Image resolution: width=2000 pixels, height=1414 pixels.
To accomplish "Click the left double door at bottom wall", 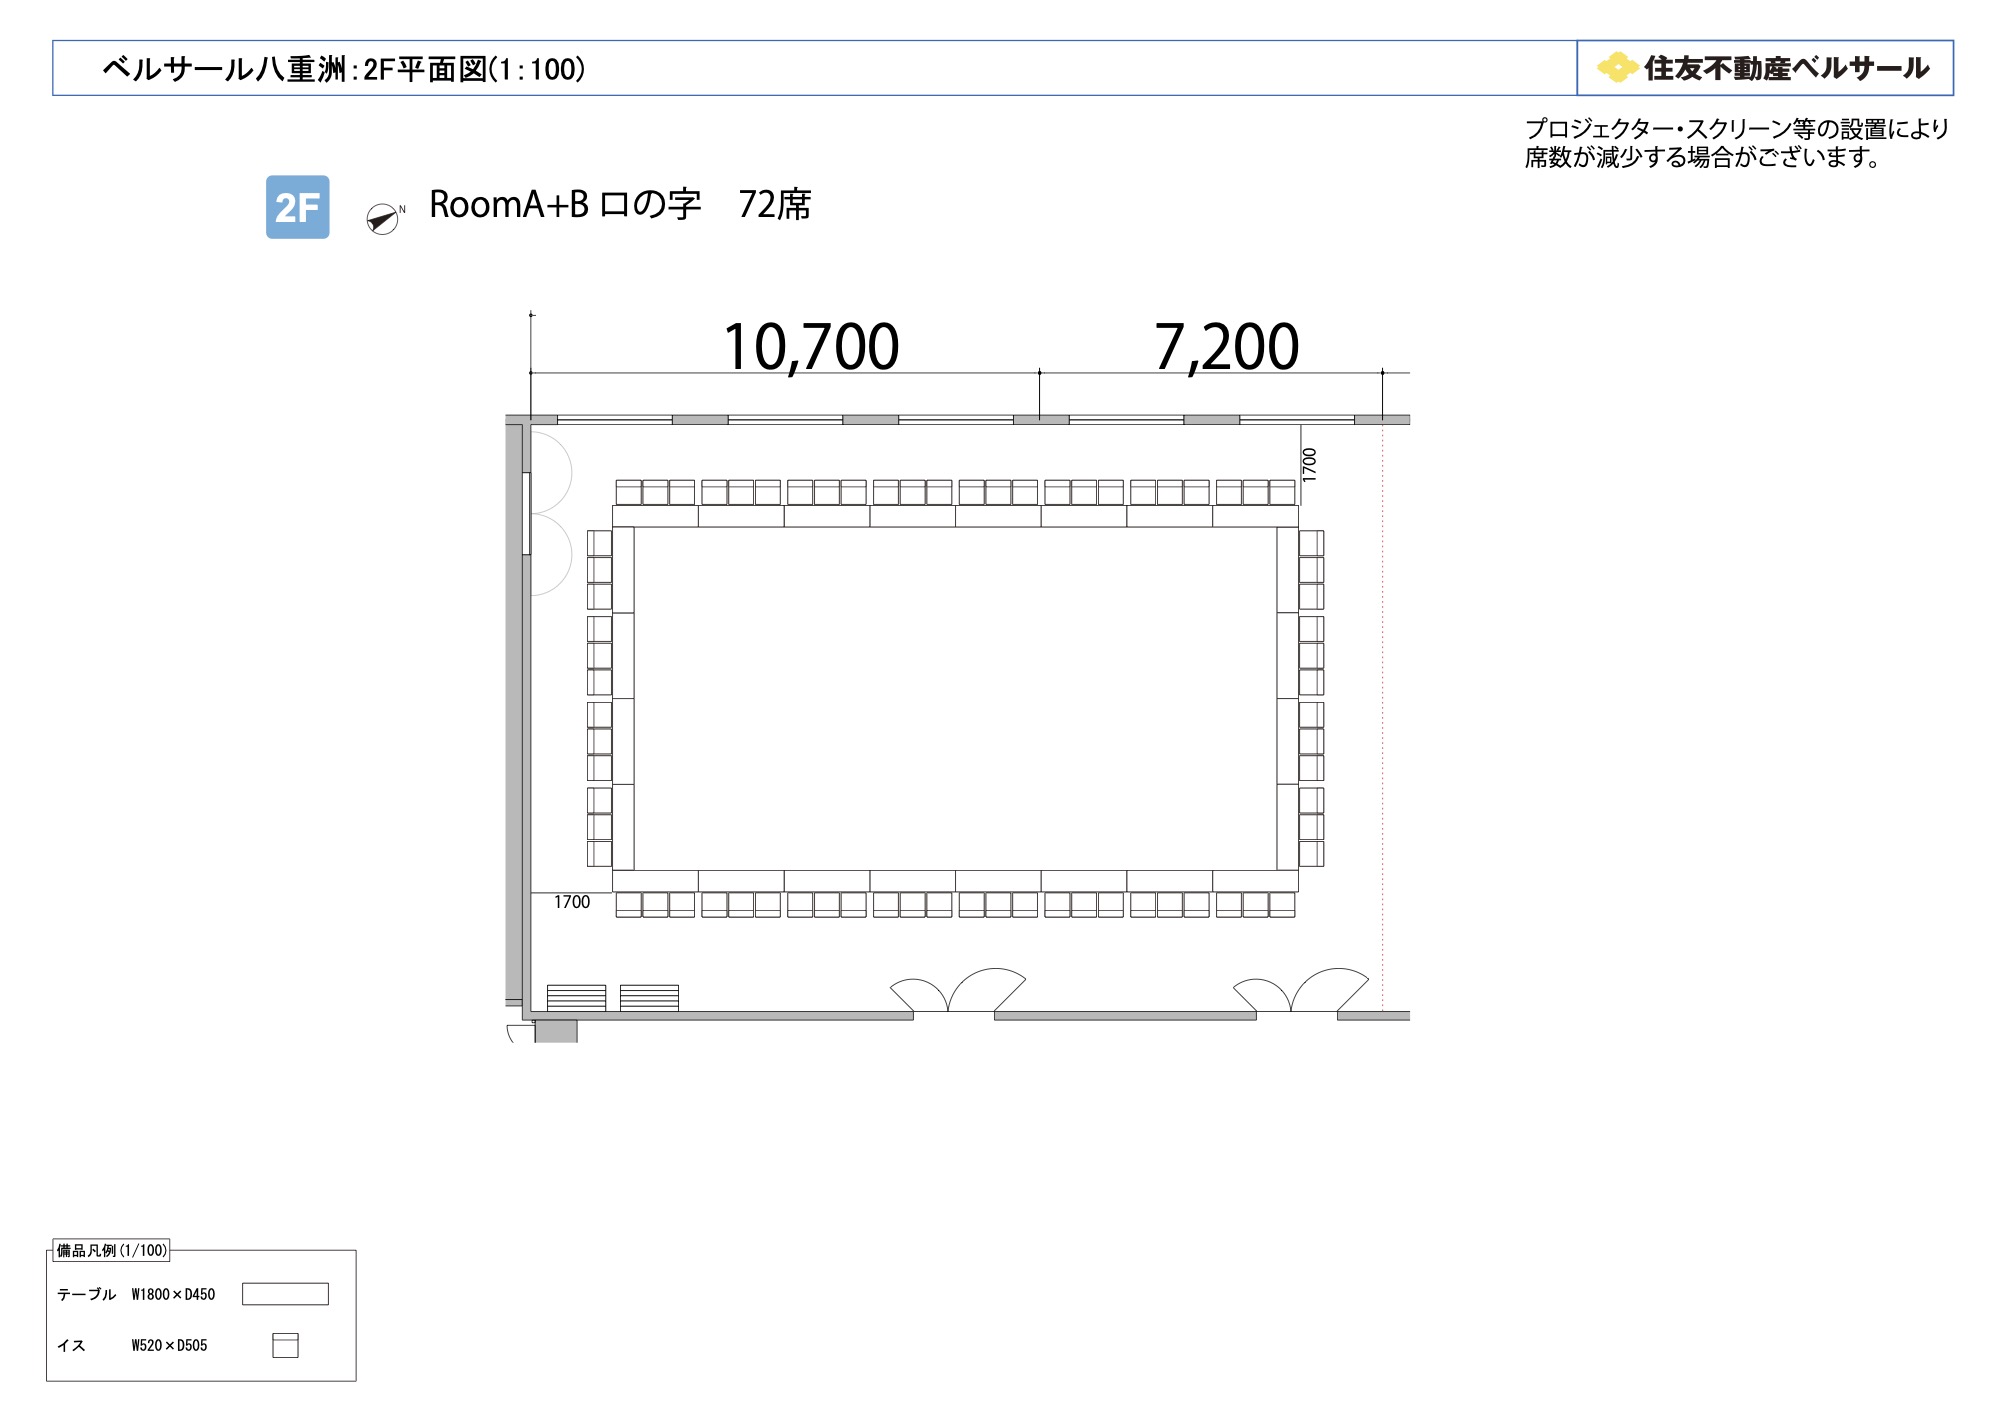I will (957, 991).
